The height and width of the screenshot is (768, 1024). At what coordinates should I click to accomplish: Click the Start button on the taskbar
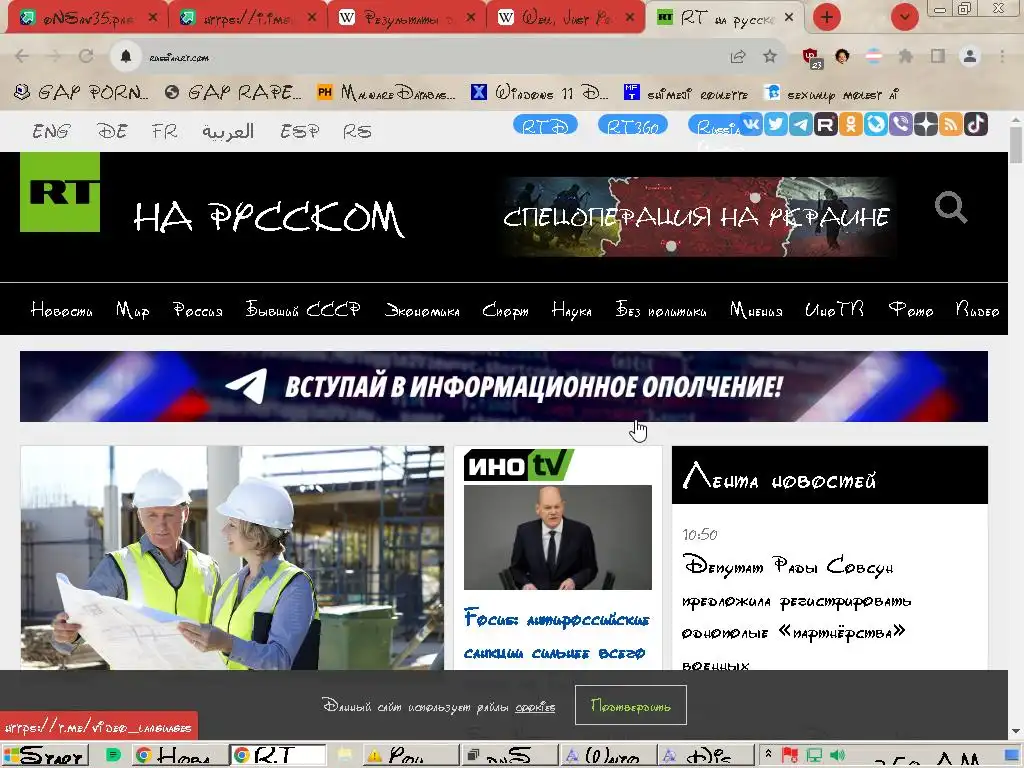point(44,756)
